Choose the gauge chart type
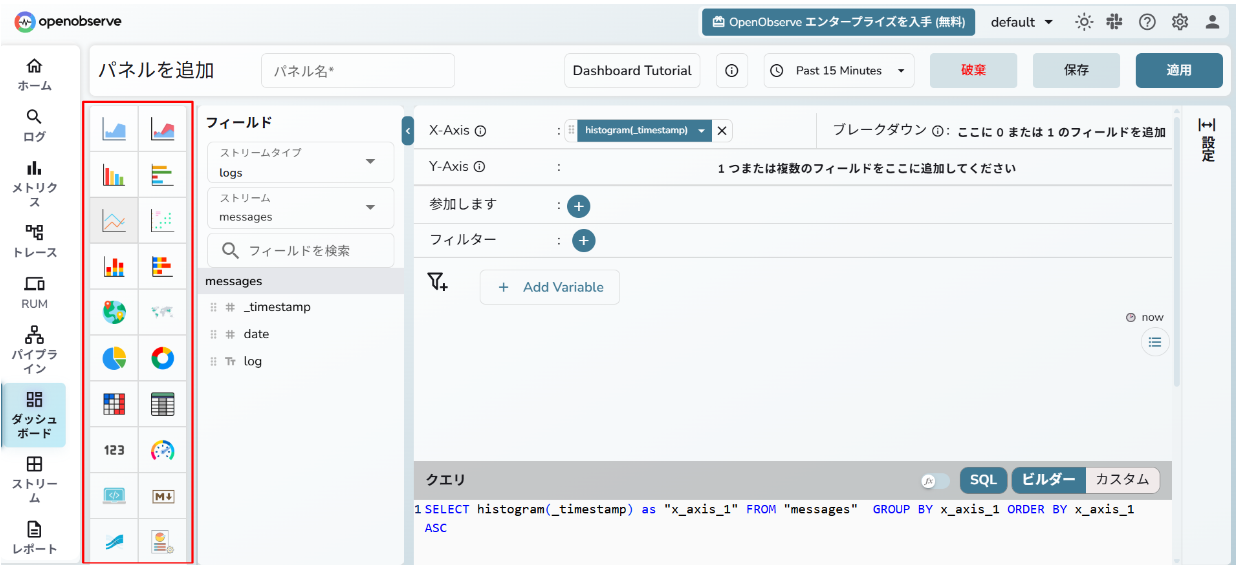Screen dimensions: 1237x565 (162, 450)
